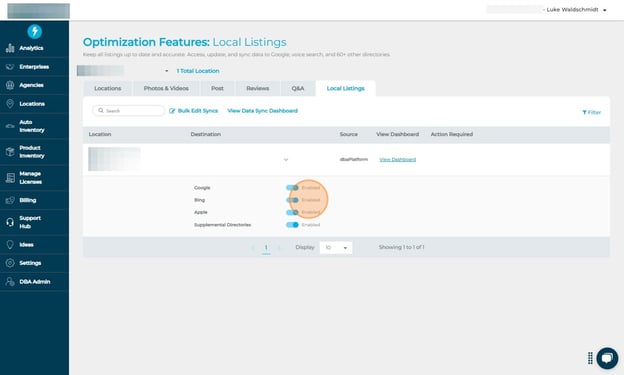The height and width of the screenshot is (375, 624).
Task: Click the search magnifier icon
Action: point(101,110)
